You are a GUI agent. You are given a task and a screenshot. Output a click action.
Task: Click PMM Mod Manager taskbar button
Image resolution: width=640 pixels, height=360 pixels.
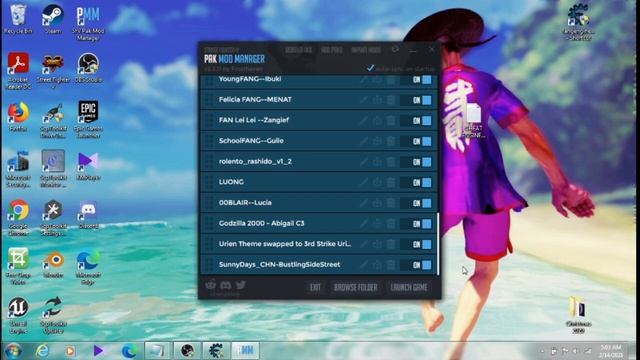pos(245,351)
